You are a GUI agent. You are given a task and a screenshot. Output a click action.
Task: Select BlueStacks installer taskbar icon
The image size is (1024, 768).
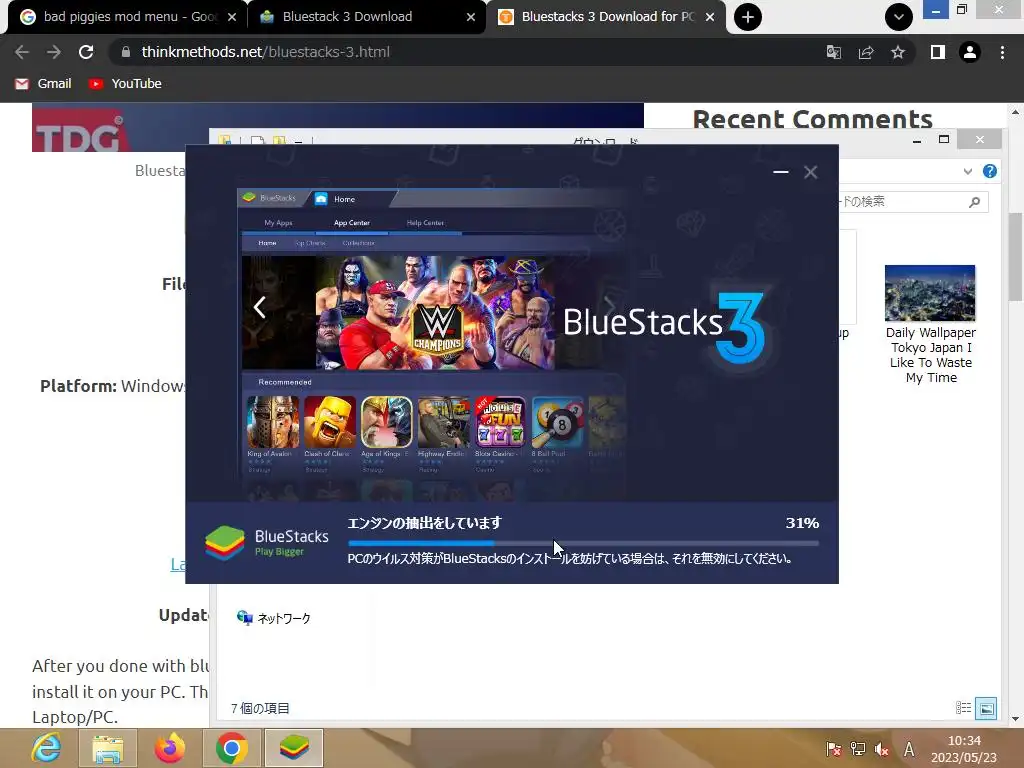(294, 748)
